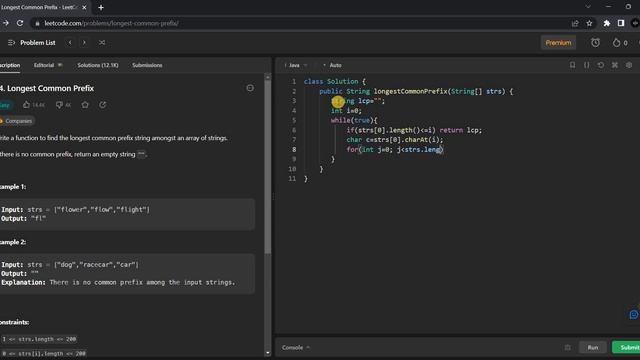Go to the next problem arrow

(x=84, y=42)
